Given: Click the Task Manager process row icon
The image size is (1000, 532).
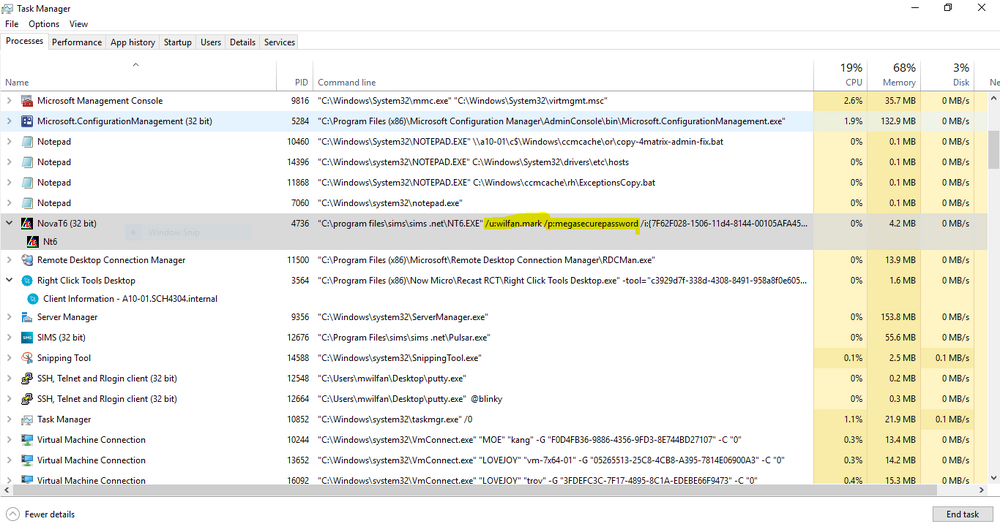Looking at the screenshot, I should coord(27,419).
